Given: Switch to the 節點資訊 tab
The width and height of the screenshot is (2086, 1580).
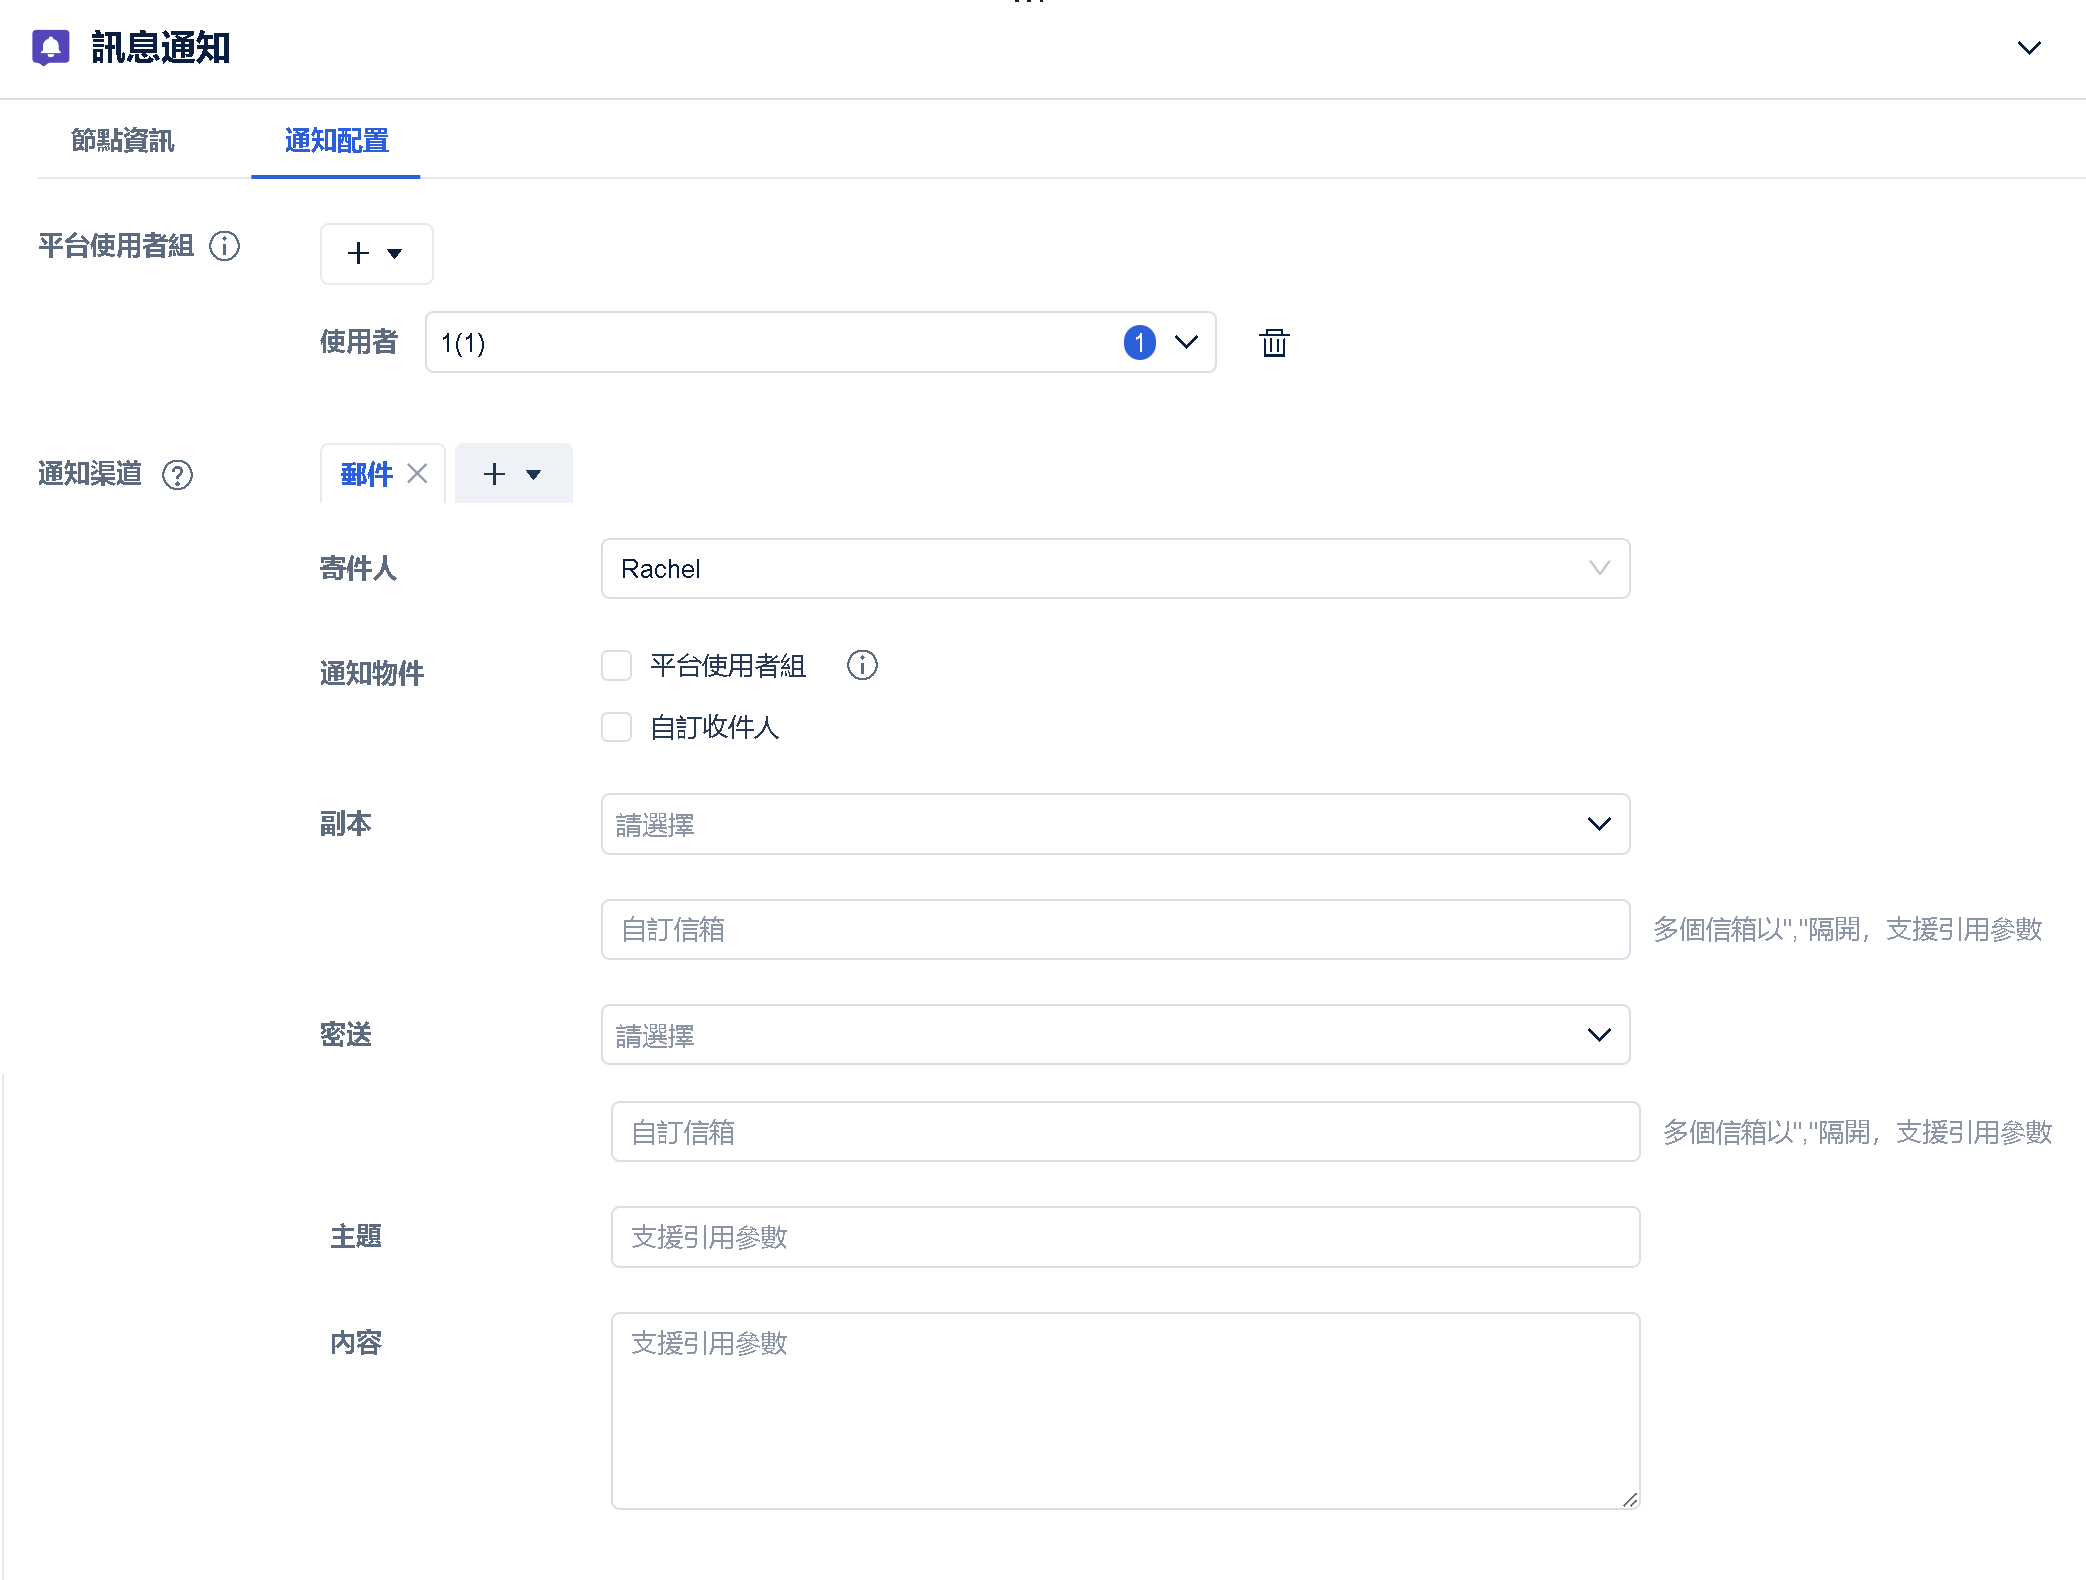Looking at the screenshot, I should point(123,141).
